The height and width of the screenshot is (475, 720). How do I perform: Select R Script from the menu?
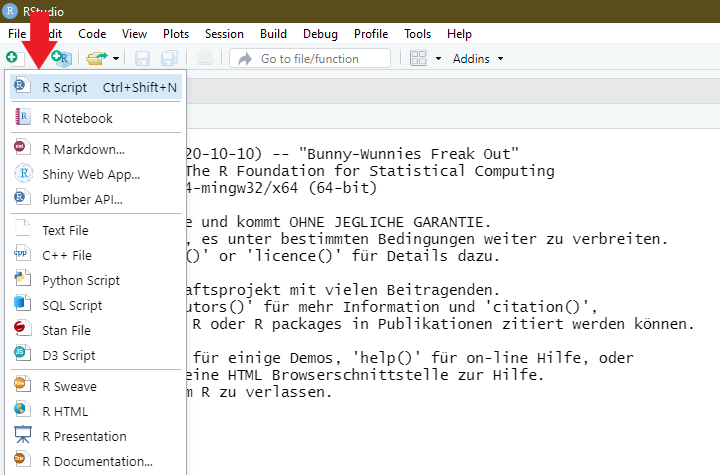[96, 87]
